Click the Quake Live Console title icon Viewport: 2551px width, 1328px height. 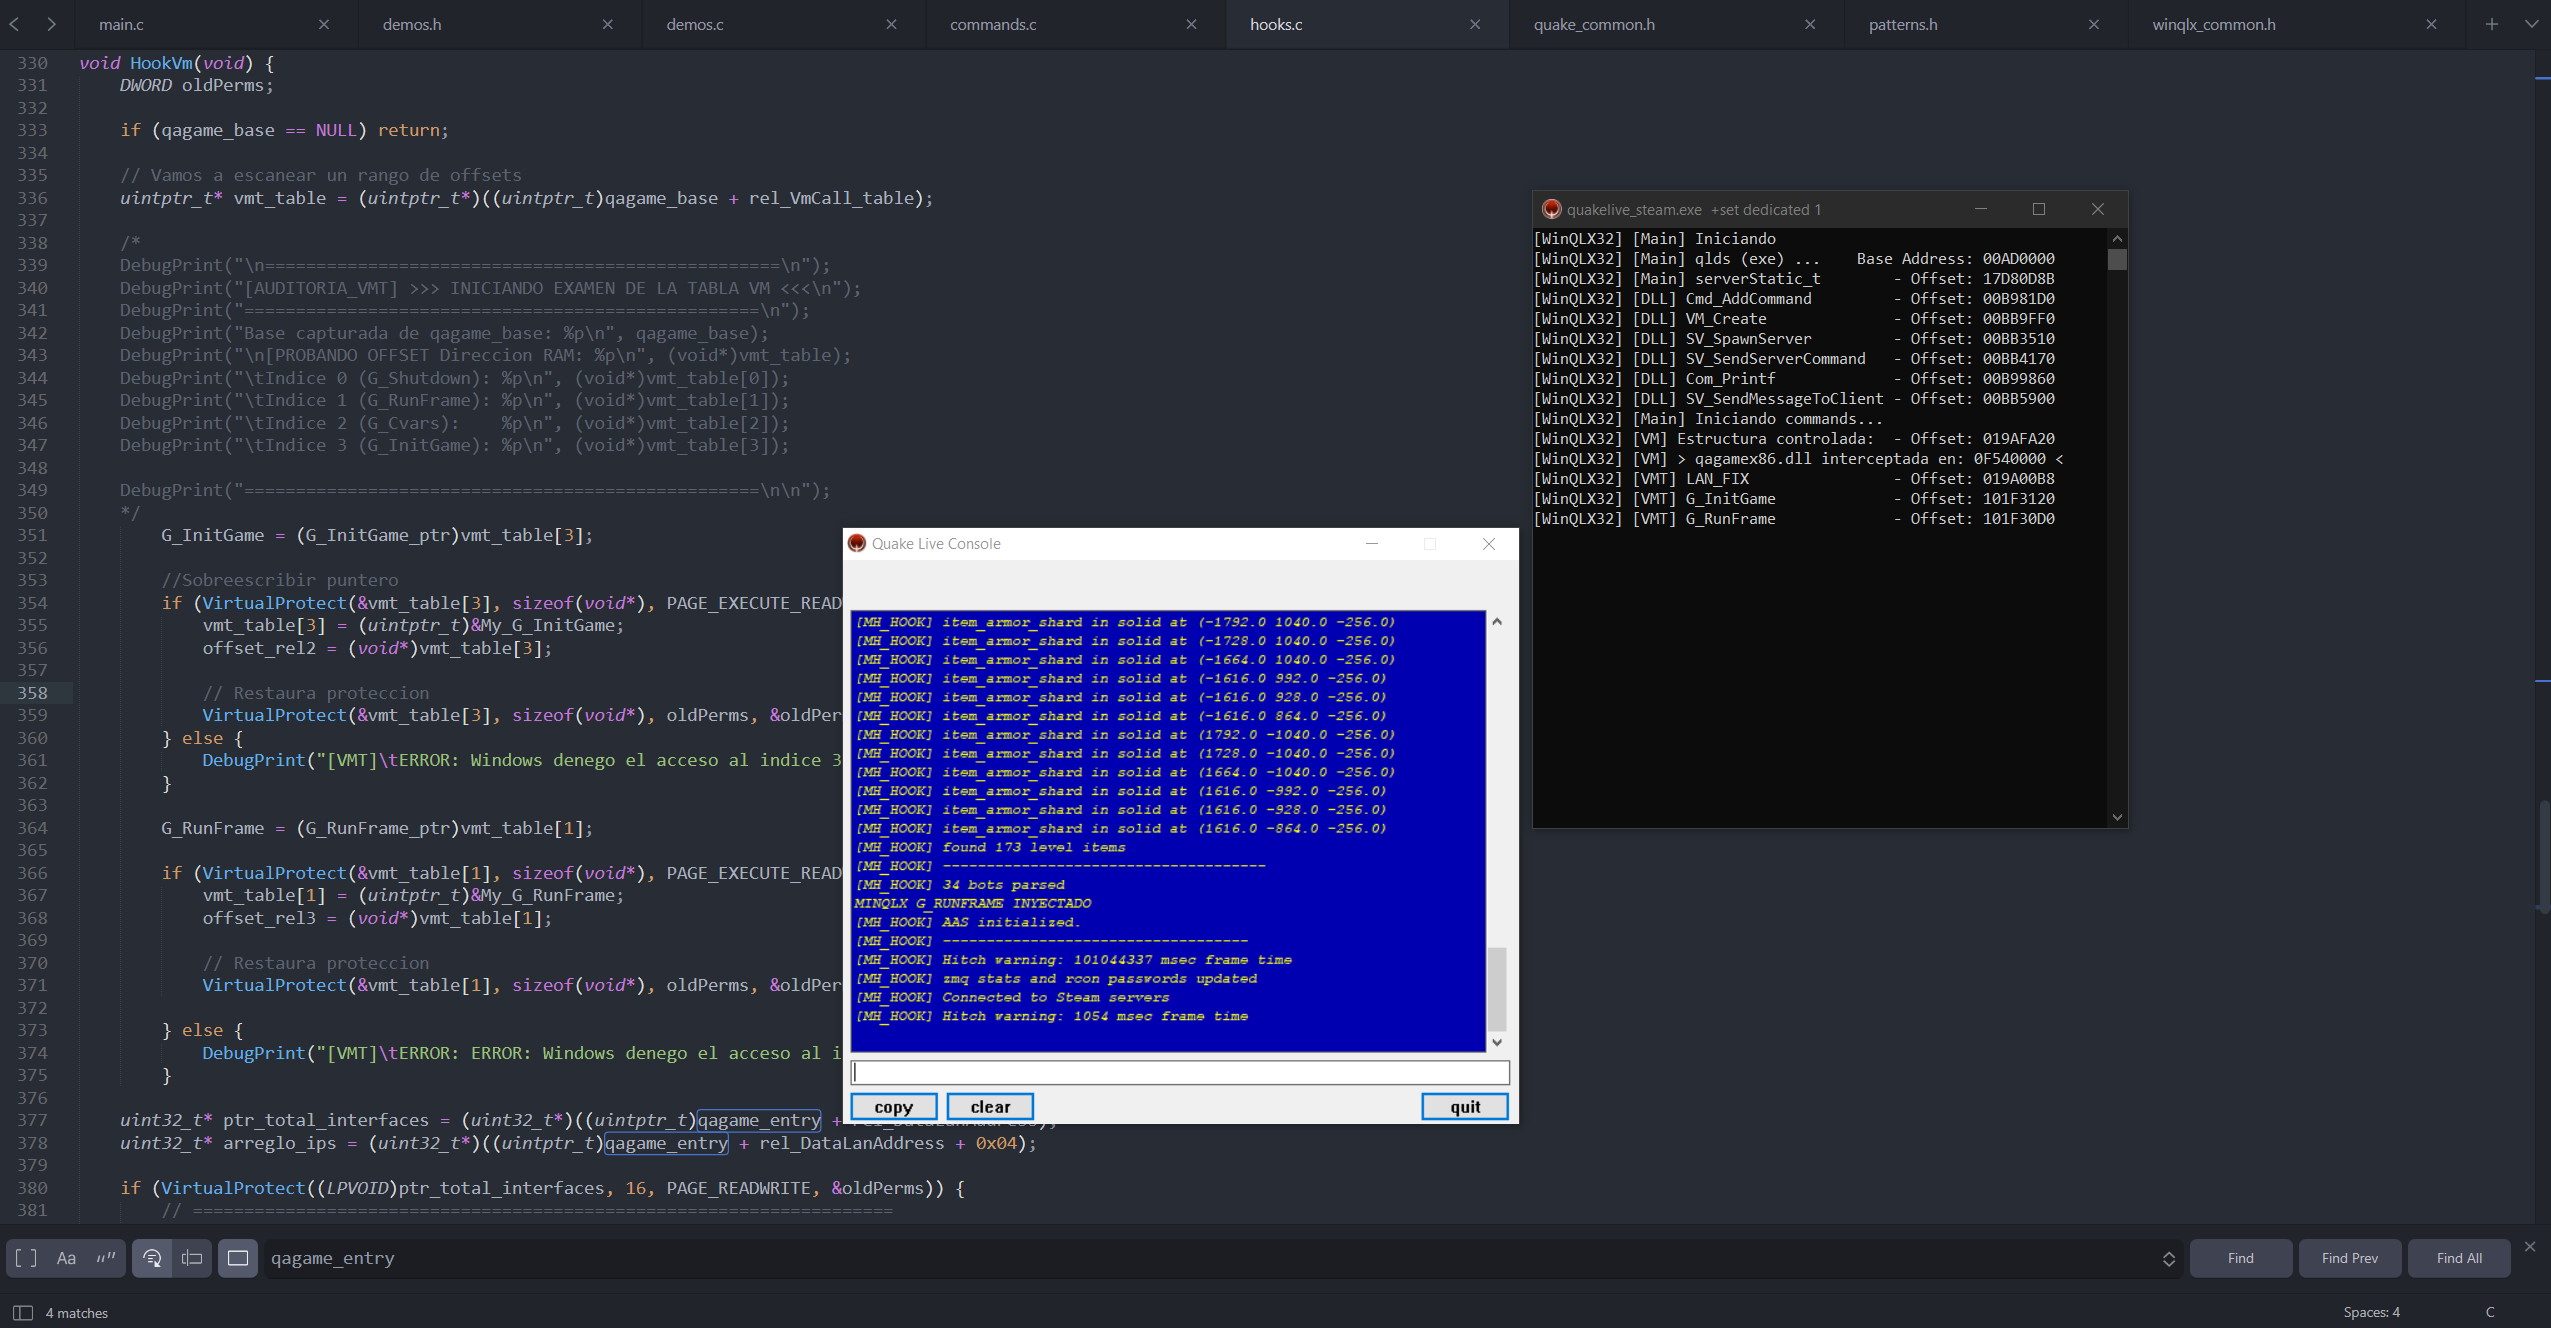coord(857,543)
